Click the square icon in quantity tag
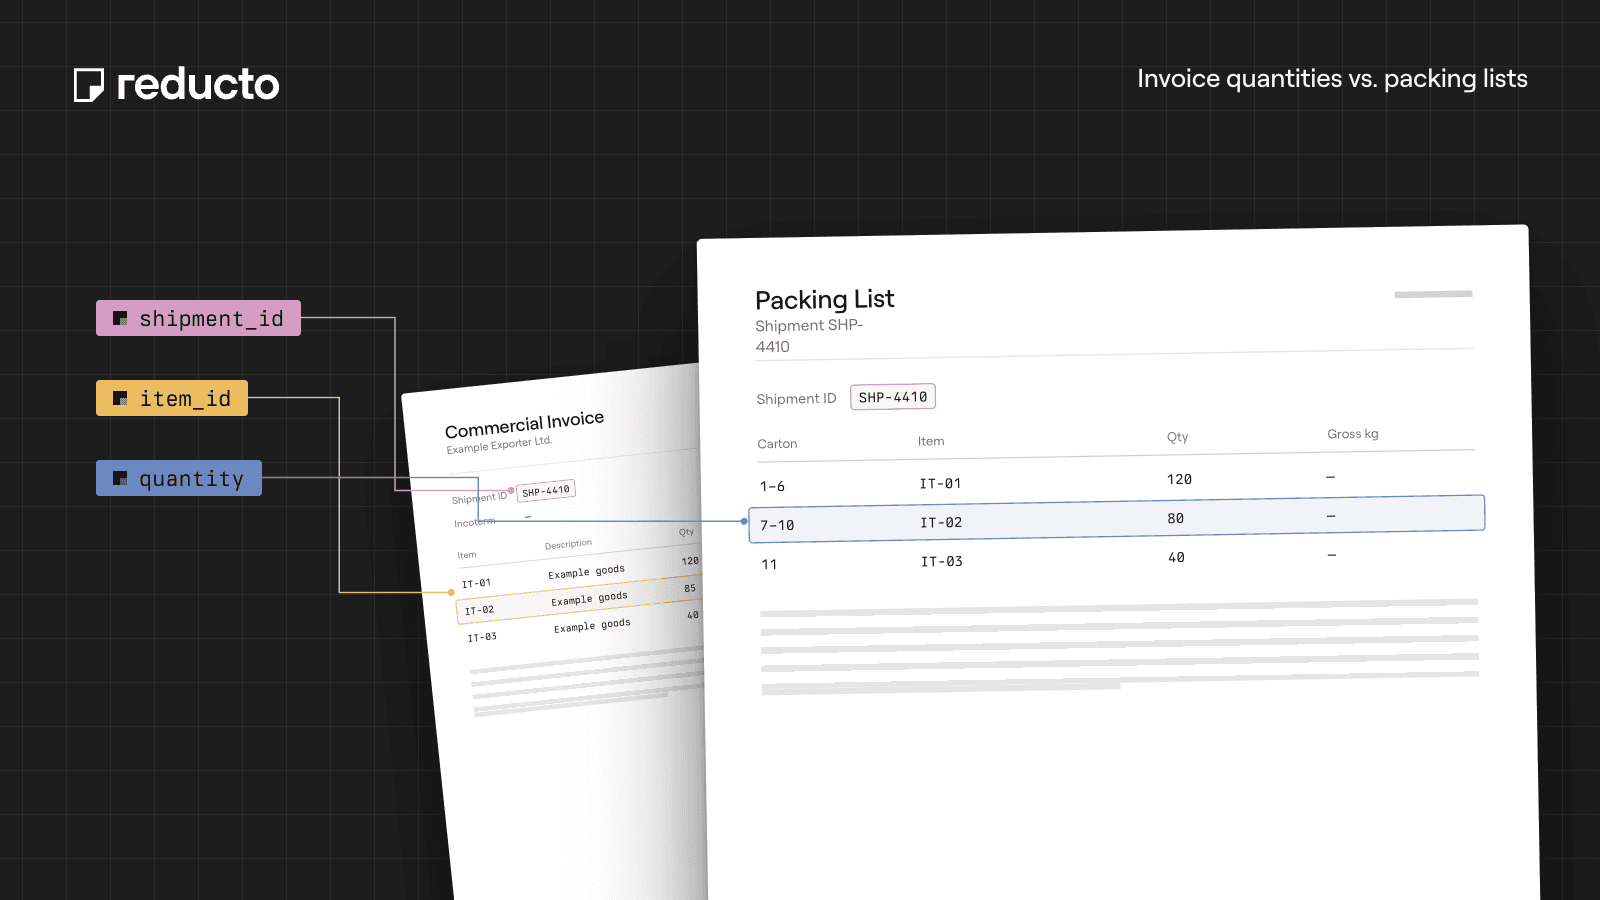Screen dimensions: 1600x900 (120, 478)
